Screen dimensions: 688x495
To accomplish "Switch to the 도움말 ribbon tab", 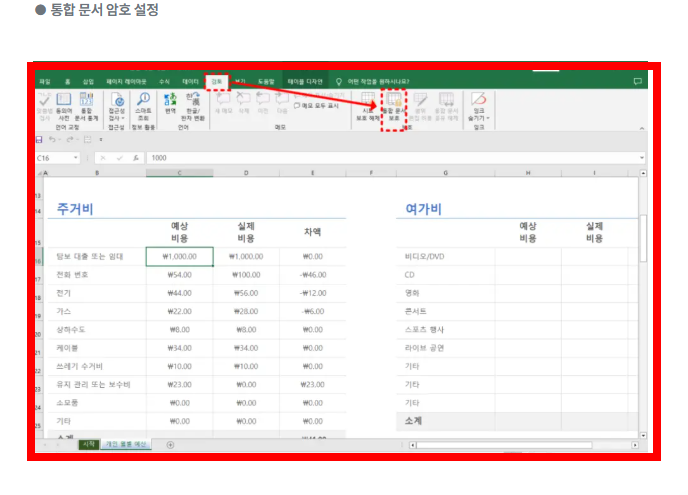I will (x=266, y=82).
